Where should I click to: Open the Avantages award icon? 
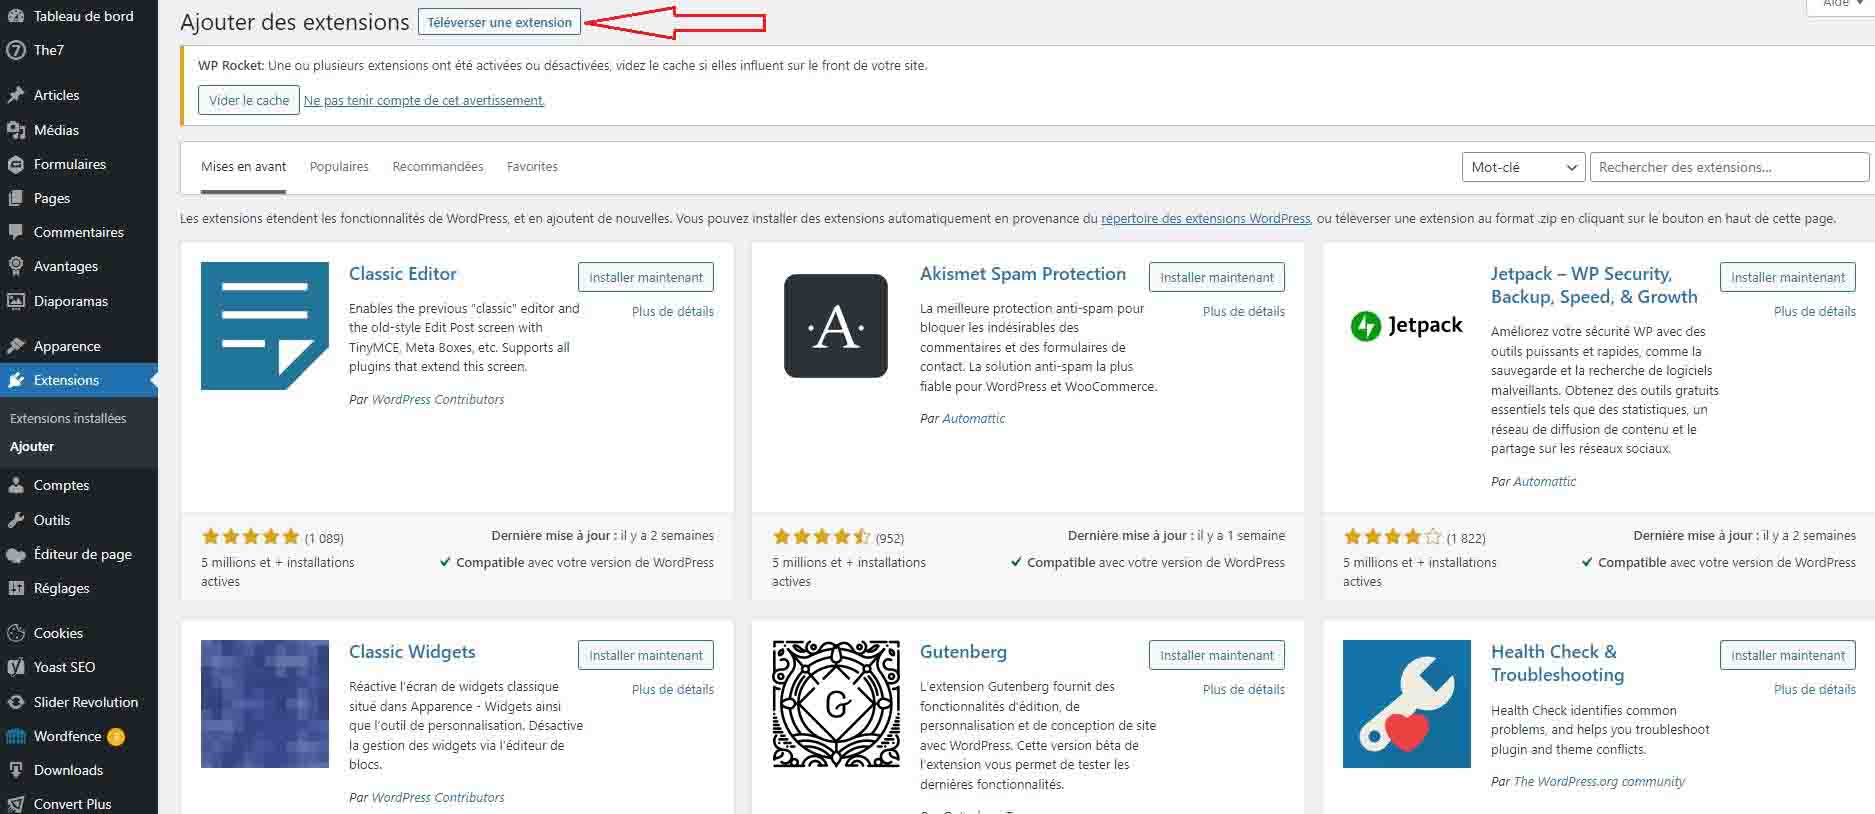tap(15, 266)
